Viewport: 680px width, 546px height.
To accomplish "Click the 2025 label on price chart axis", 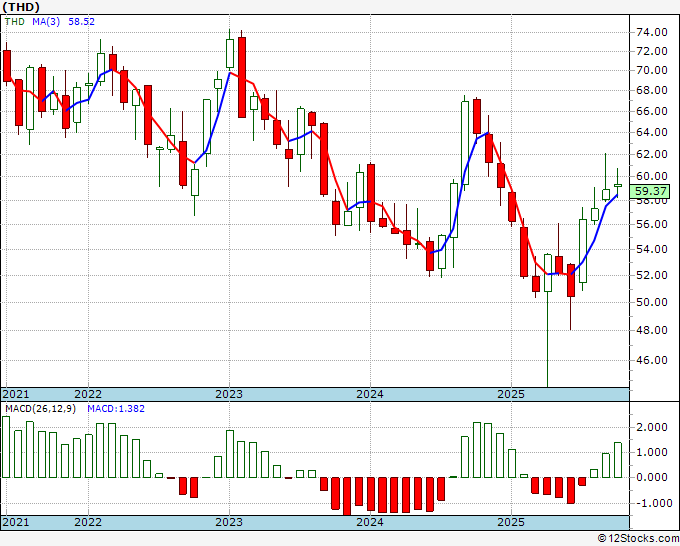I will point(511,394).
